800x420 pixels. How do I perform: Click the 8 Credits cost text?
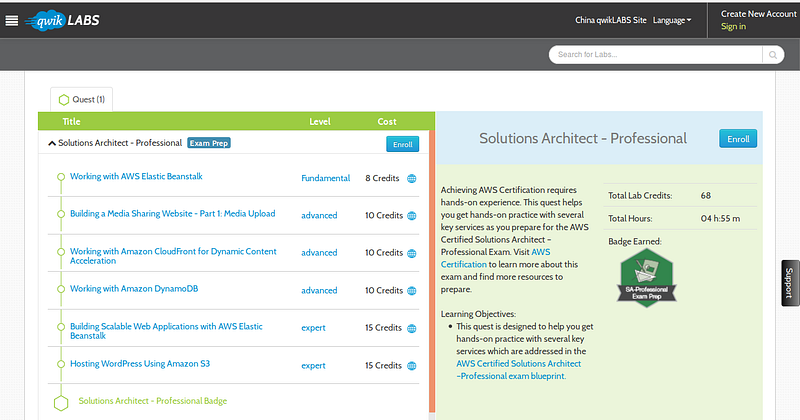pos(382,179)
